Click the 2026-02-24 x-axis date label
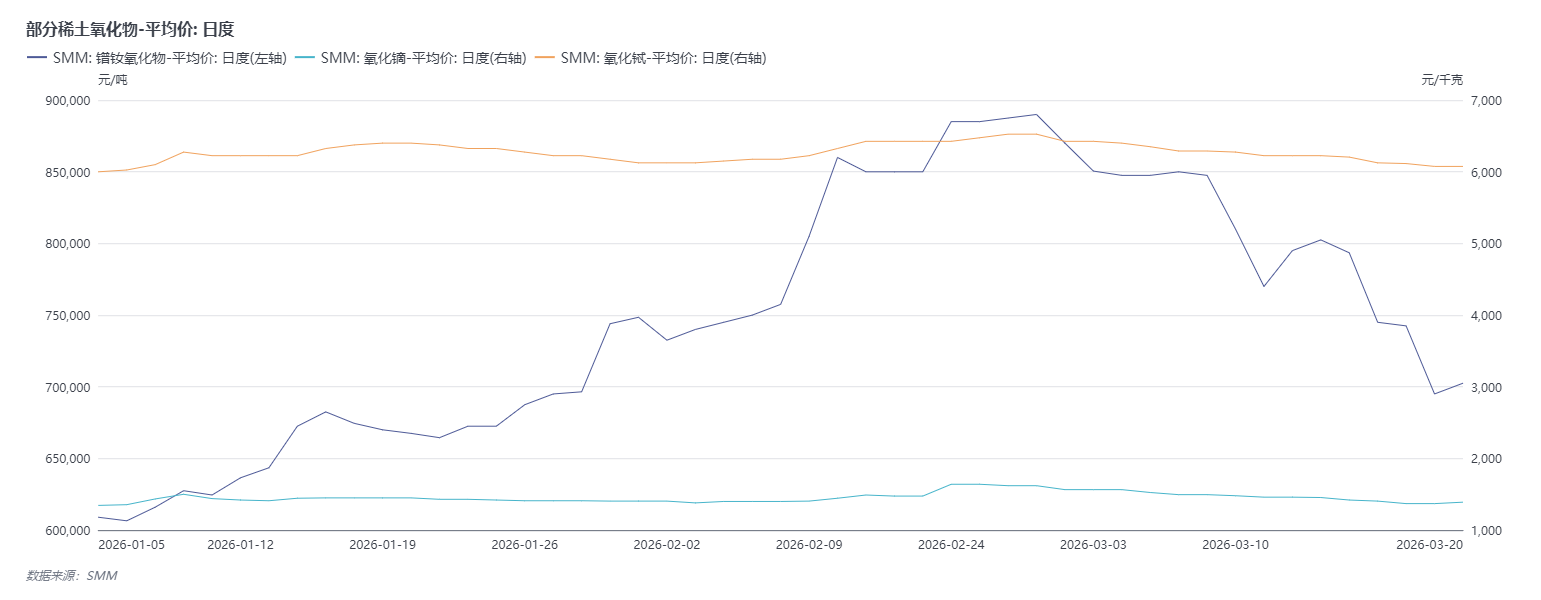Screen dimensions: 1541x600 click(952, 545)
